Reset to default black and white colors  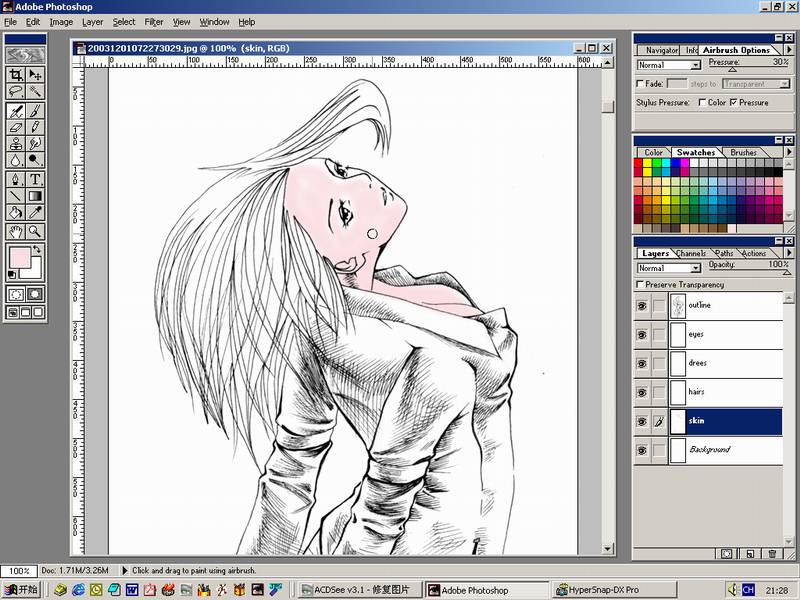click(12, 275)
